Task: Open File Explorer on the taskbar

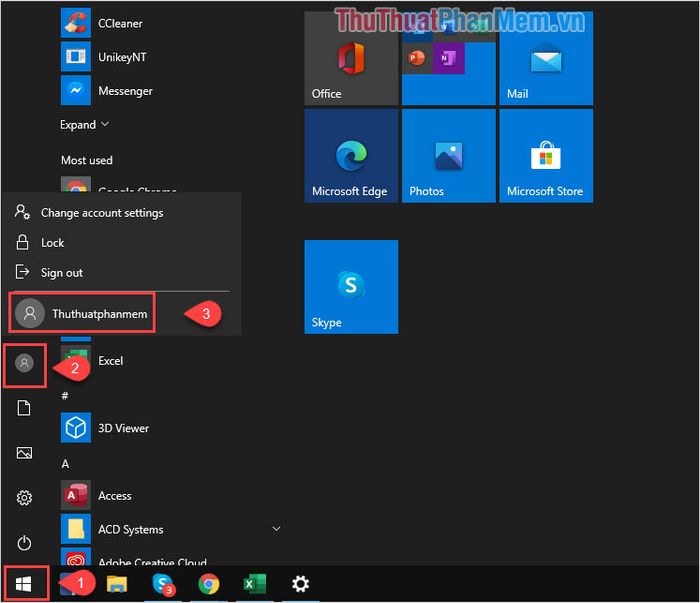Action: tap(117, 584)
